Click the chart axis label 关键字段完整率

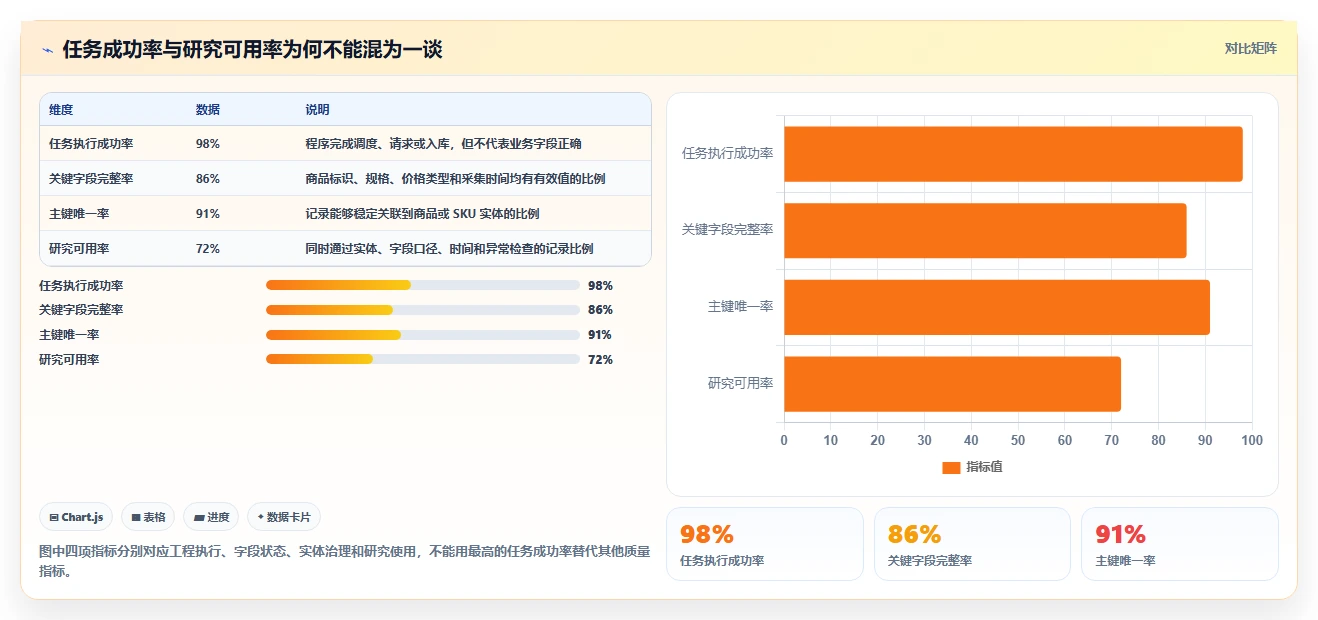(x=727, y=230)
